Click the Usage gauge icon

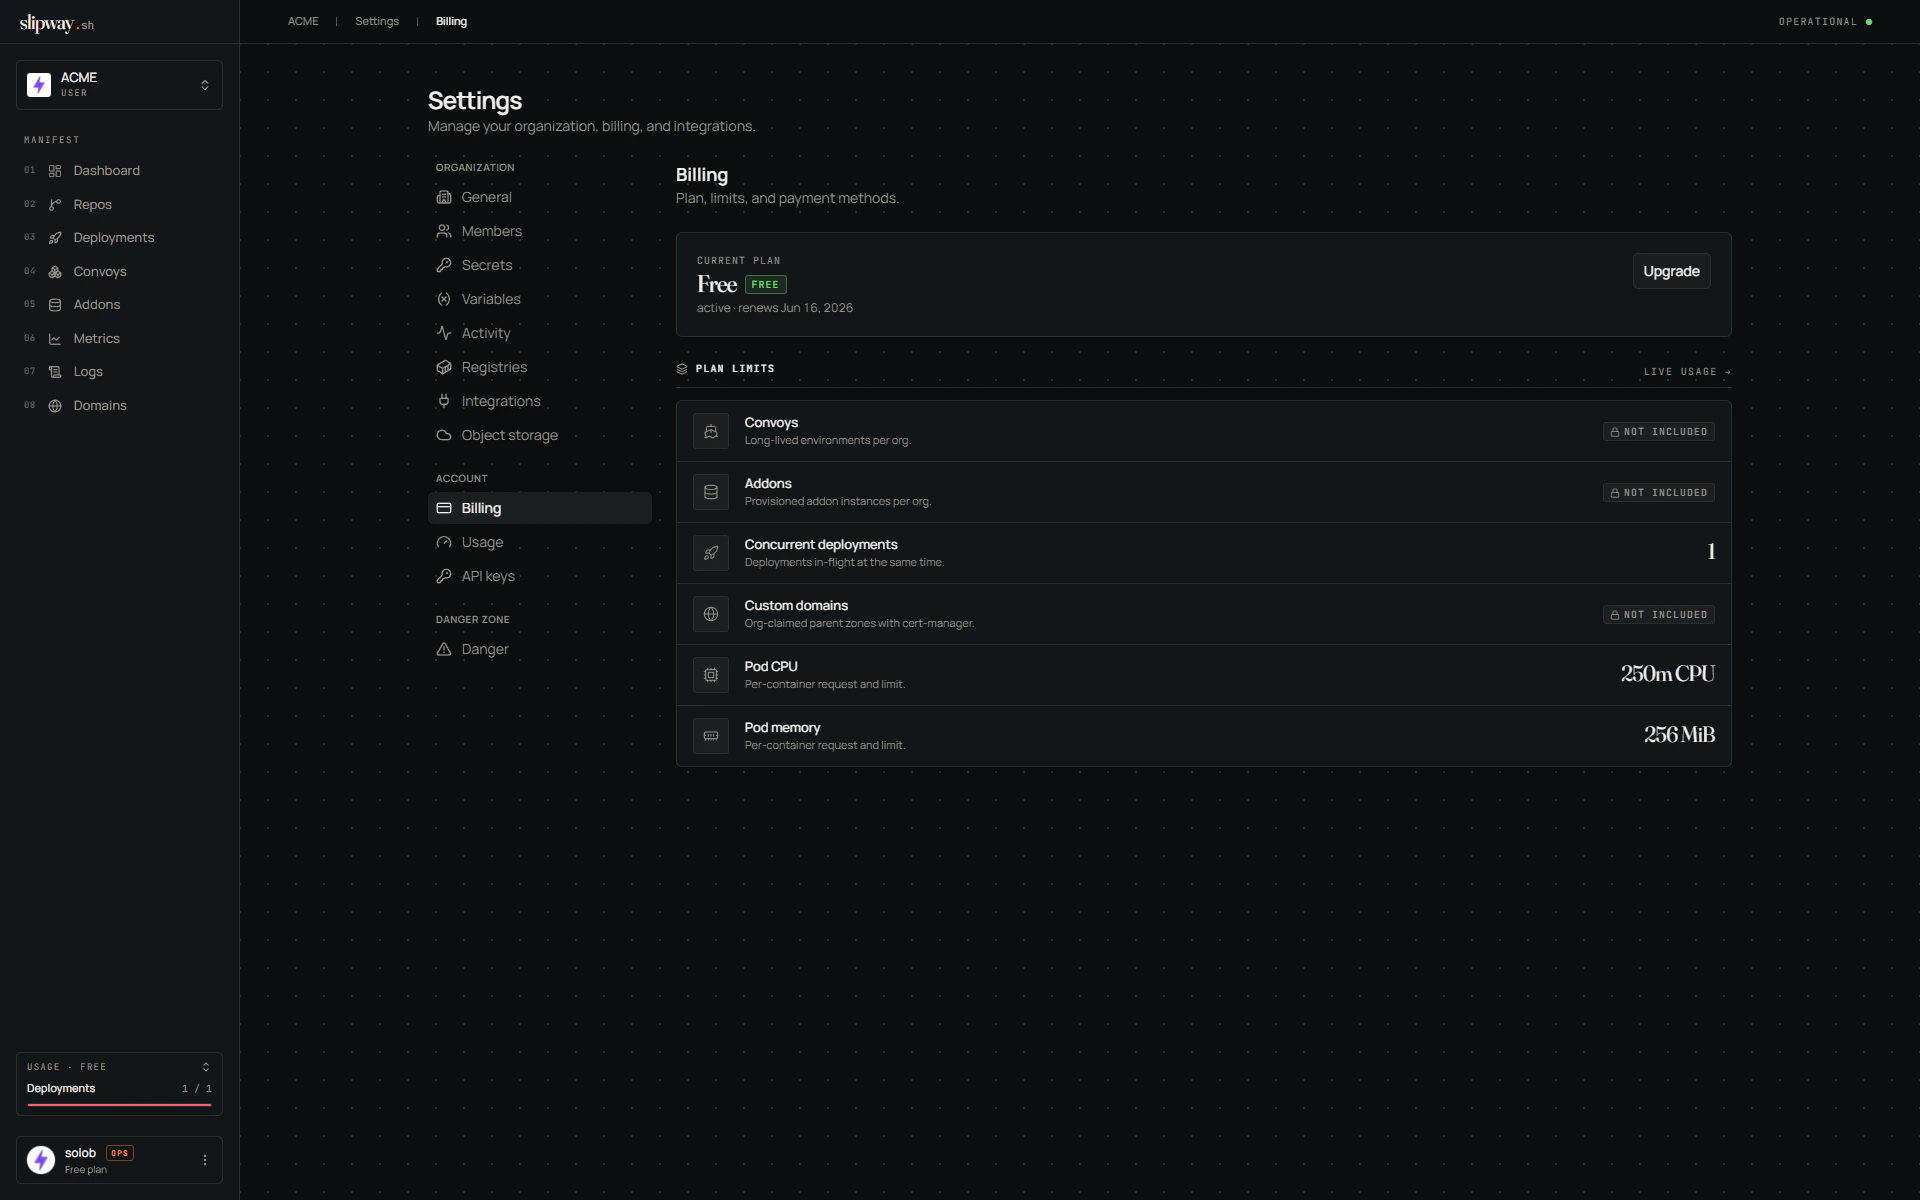click(444, 542)
